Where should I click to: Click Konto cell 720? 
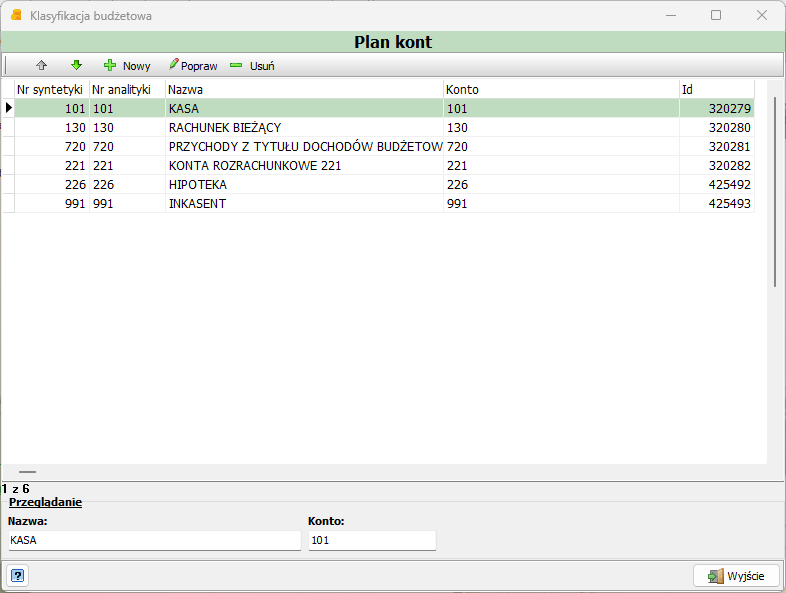point(561,146)
